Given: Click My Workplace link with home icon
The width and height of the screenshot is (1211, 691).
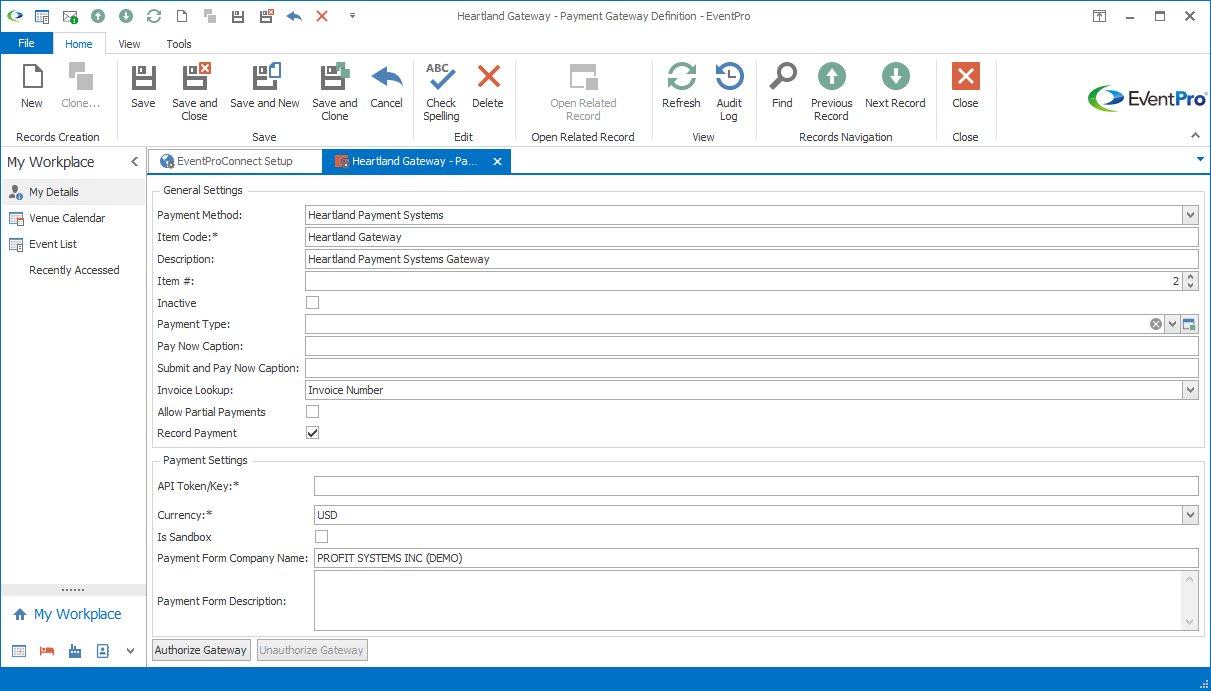Looking at the screenshot, I should point(67,614).
